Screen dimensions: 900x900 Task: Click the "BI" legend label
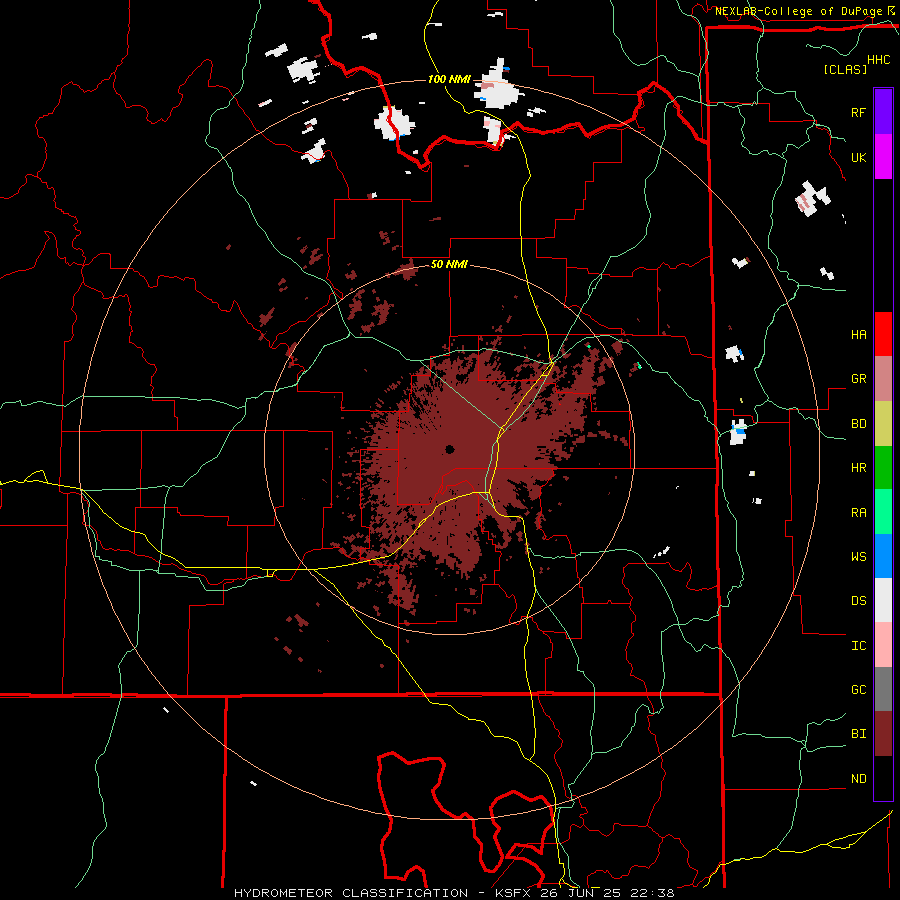(858, 734)
